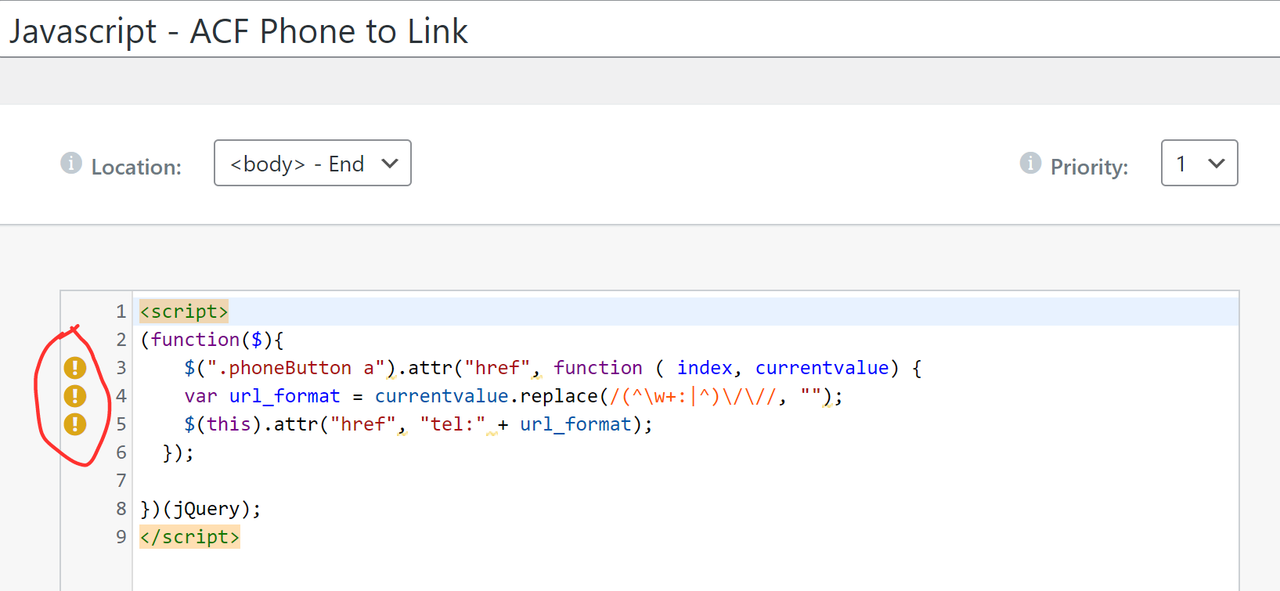Viewport: 1280px width, 591px height.
Task: Click the index parameter on line 3
Action: (705, 367)
